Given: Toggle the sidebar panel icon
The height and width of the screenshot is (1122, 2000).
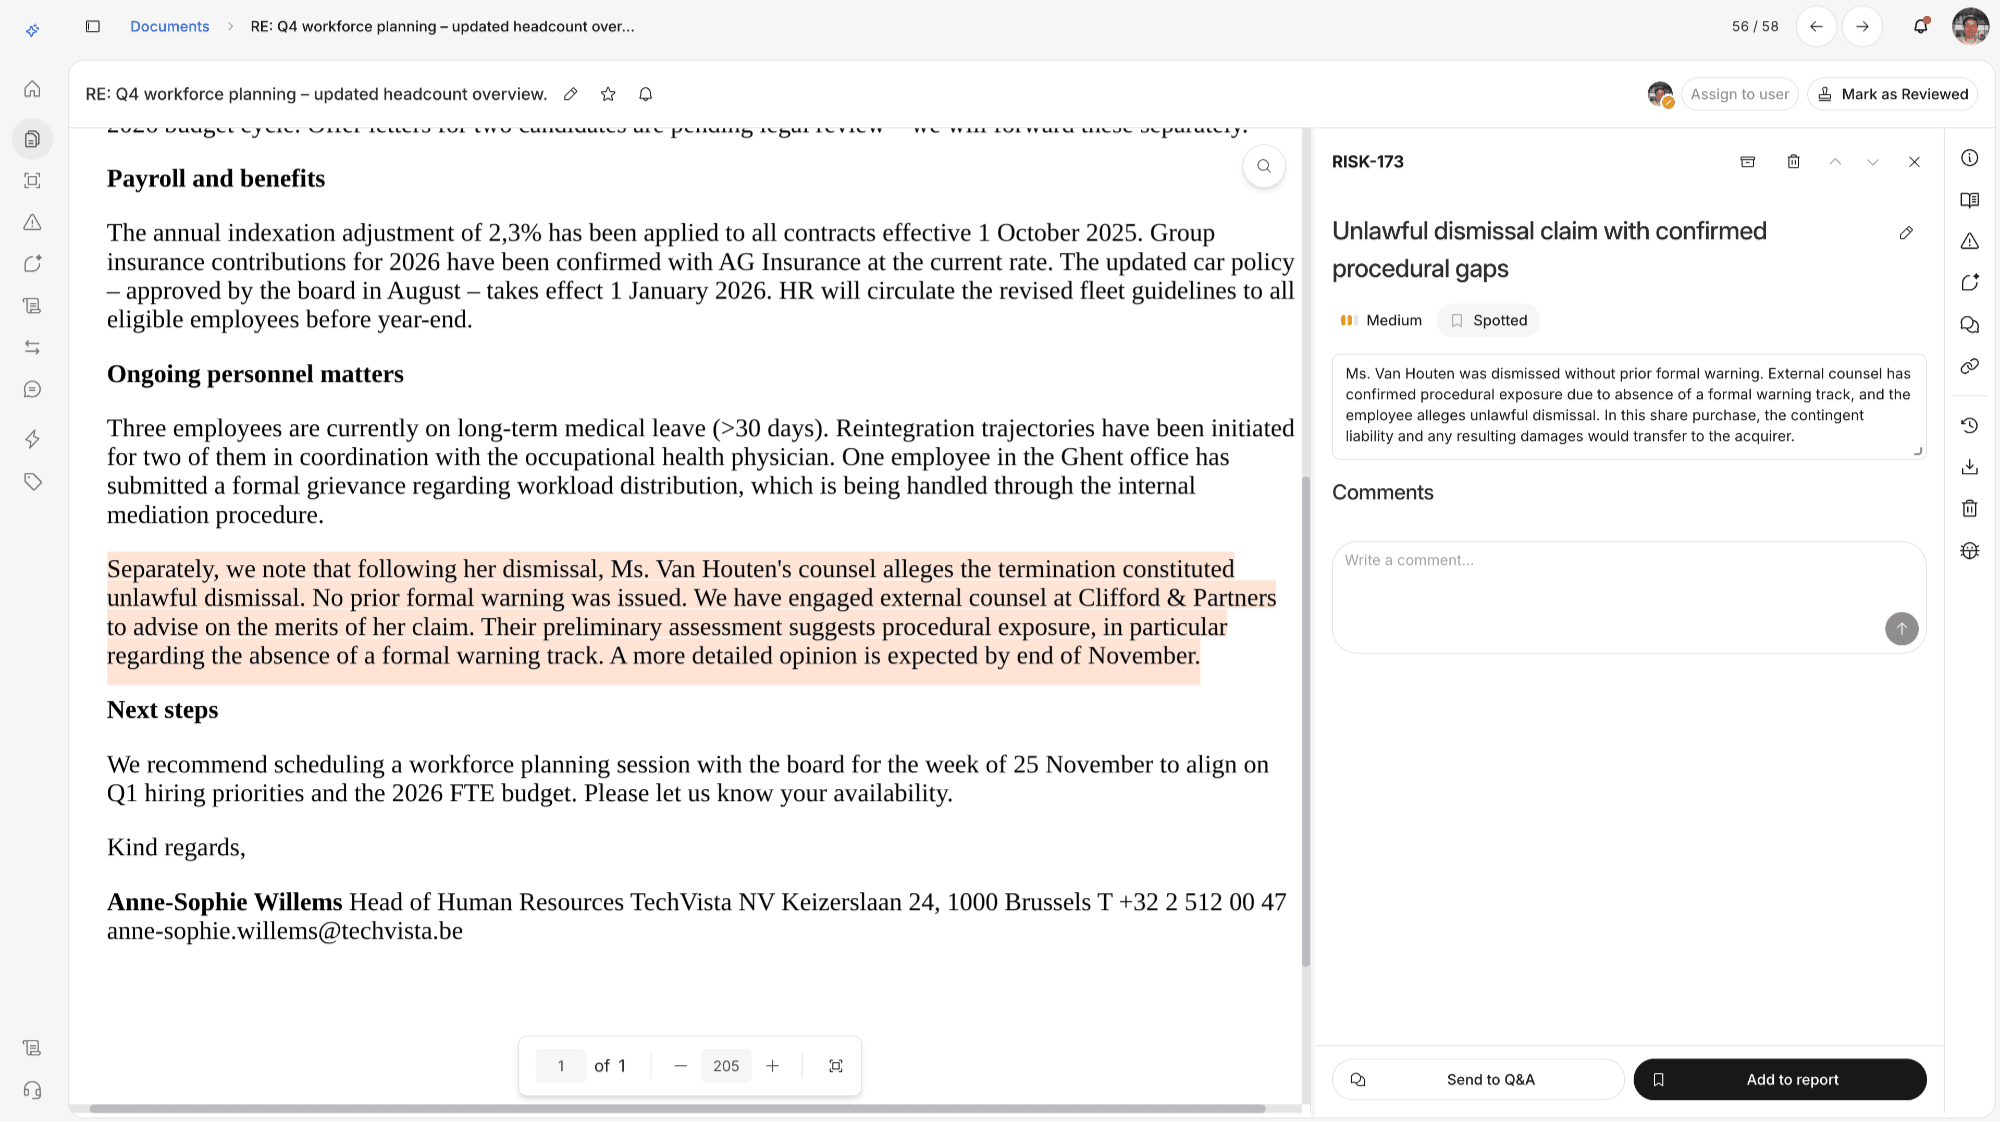Looking at the screenshot, I should click(x=93, y=26).
